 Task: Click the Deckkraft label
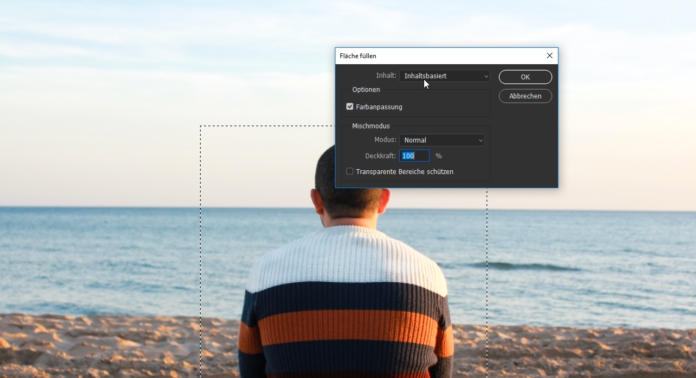(x=380, y=156)
